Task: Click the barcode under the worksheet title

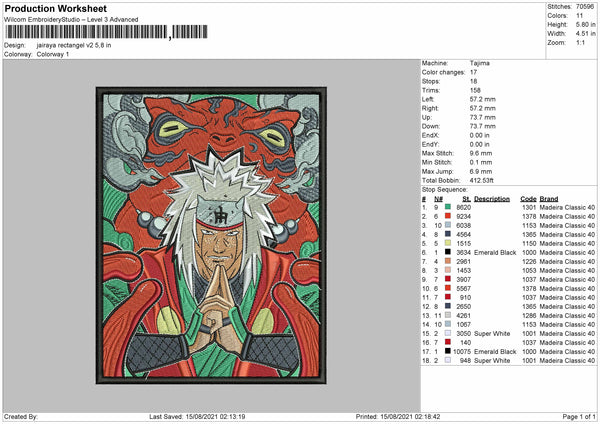Action: [x=106, y=32]
